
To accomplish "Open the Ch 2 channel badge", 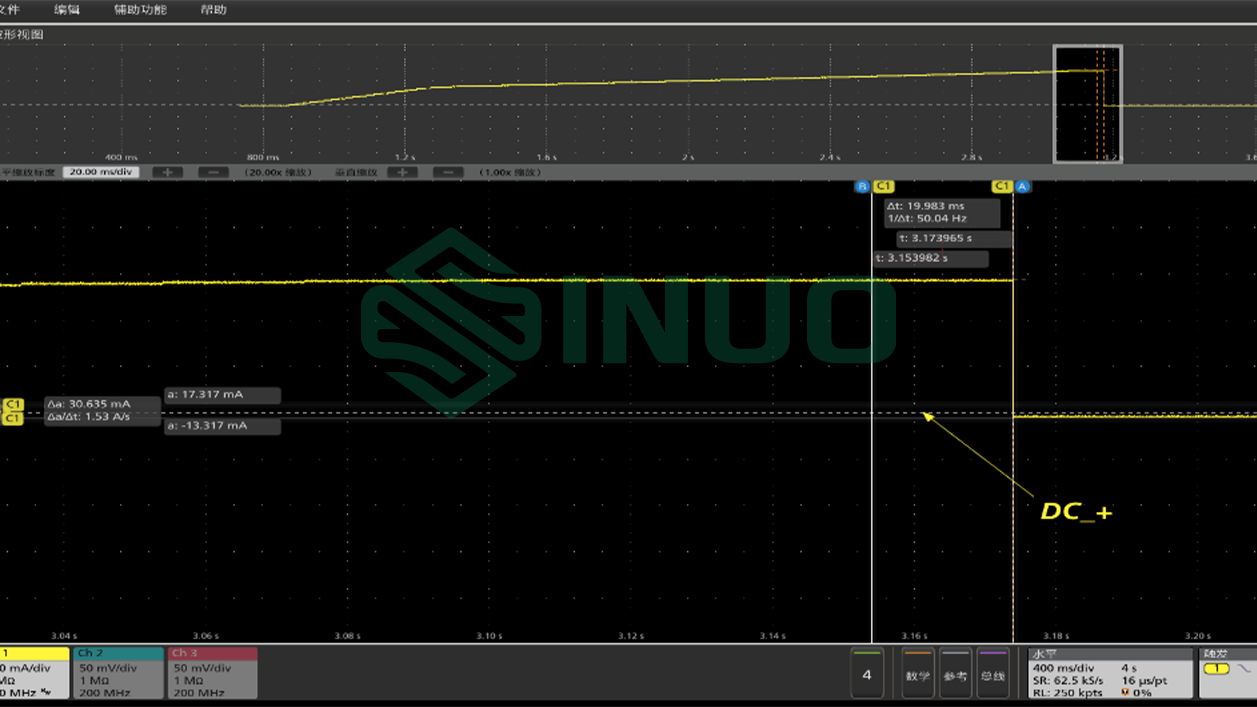I will pyautogui.click(x=117, y=673).
